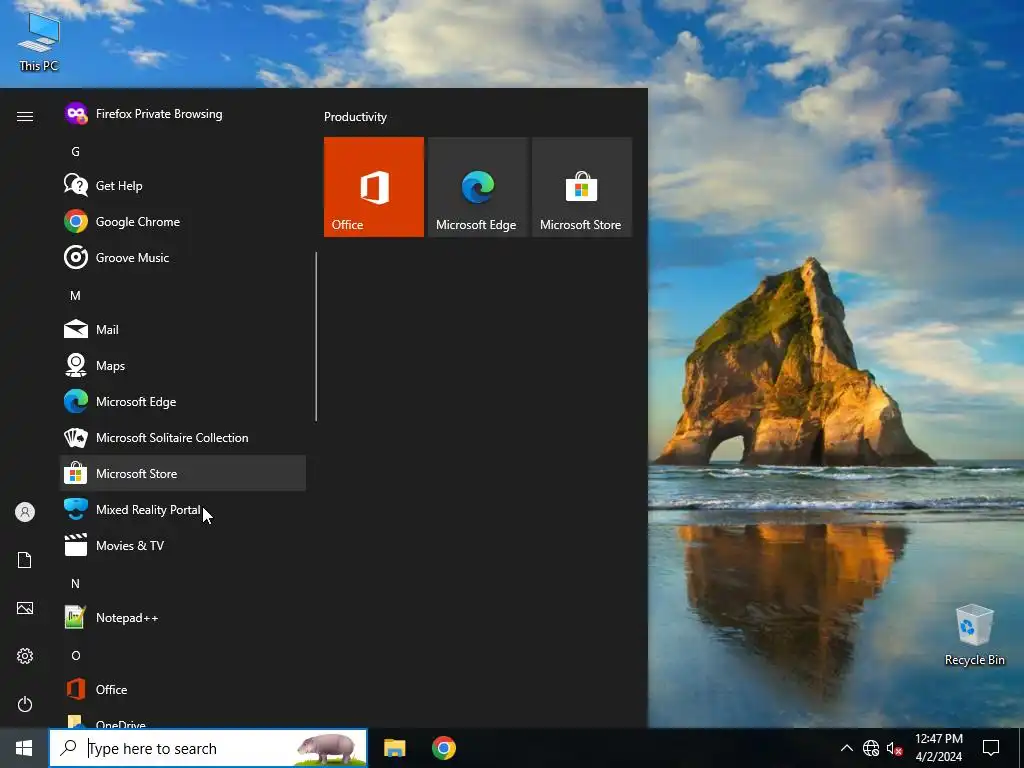Screen dimensions: 1024x768
Task: Open Documents from Start sidebar
Action: click(25, 560)
